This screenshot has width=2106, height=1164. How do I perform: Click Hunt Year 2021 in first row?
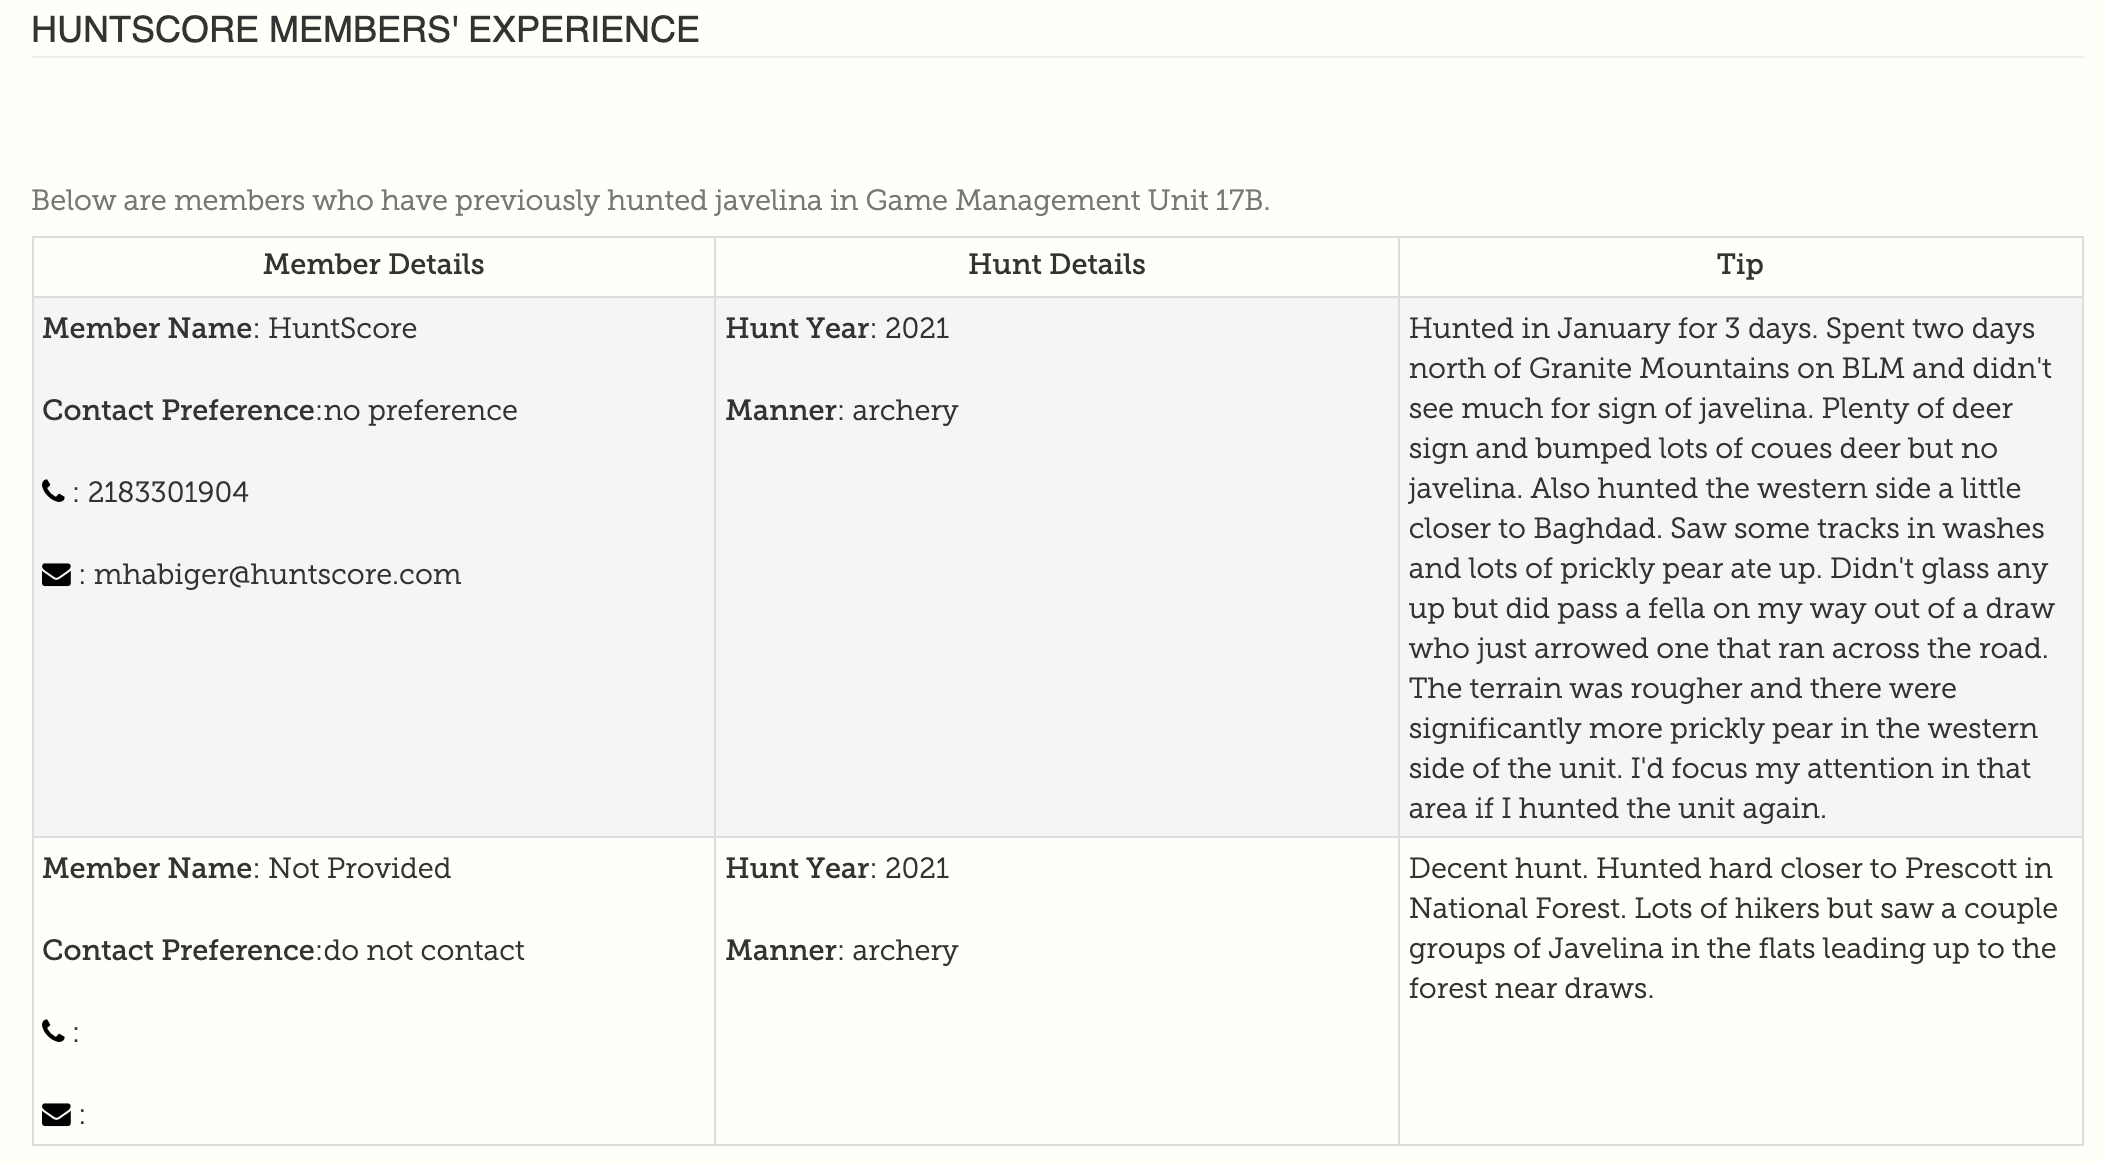coord(837,328)
